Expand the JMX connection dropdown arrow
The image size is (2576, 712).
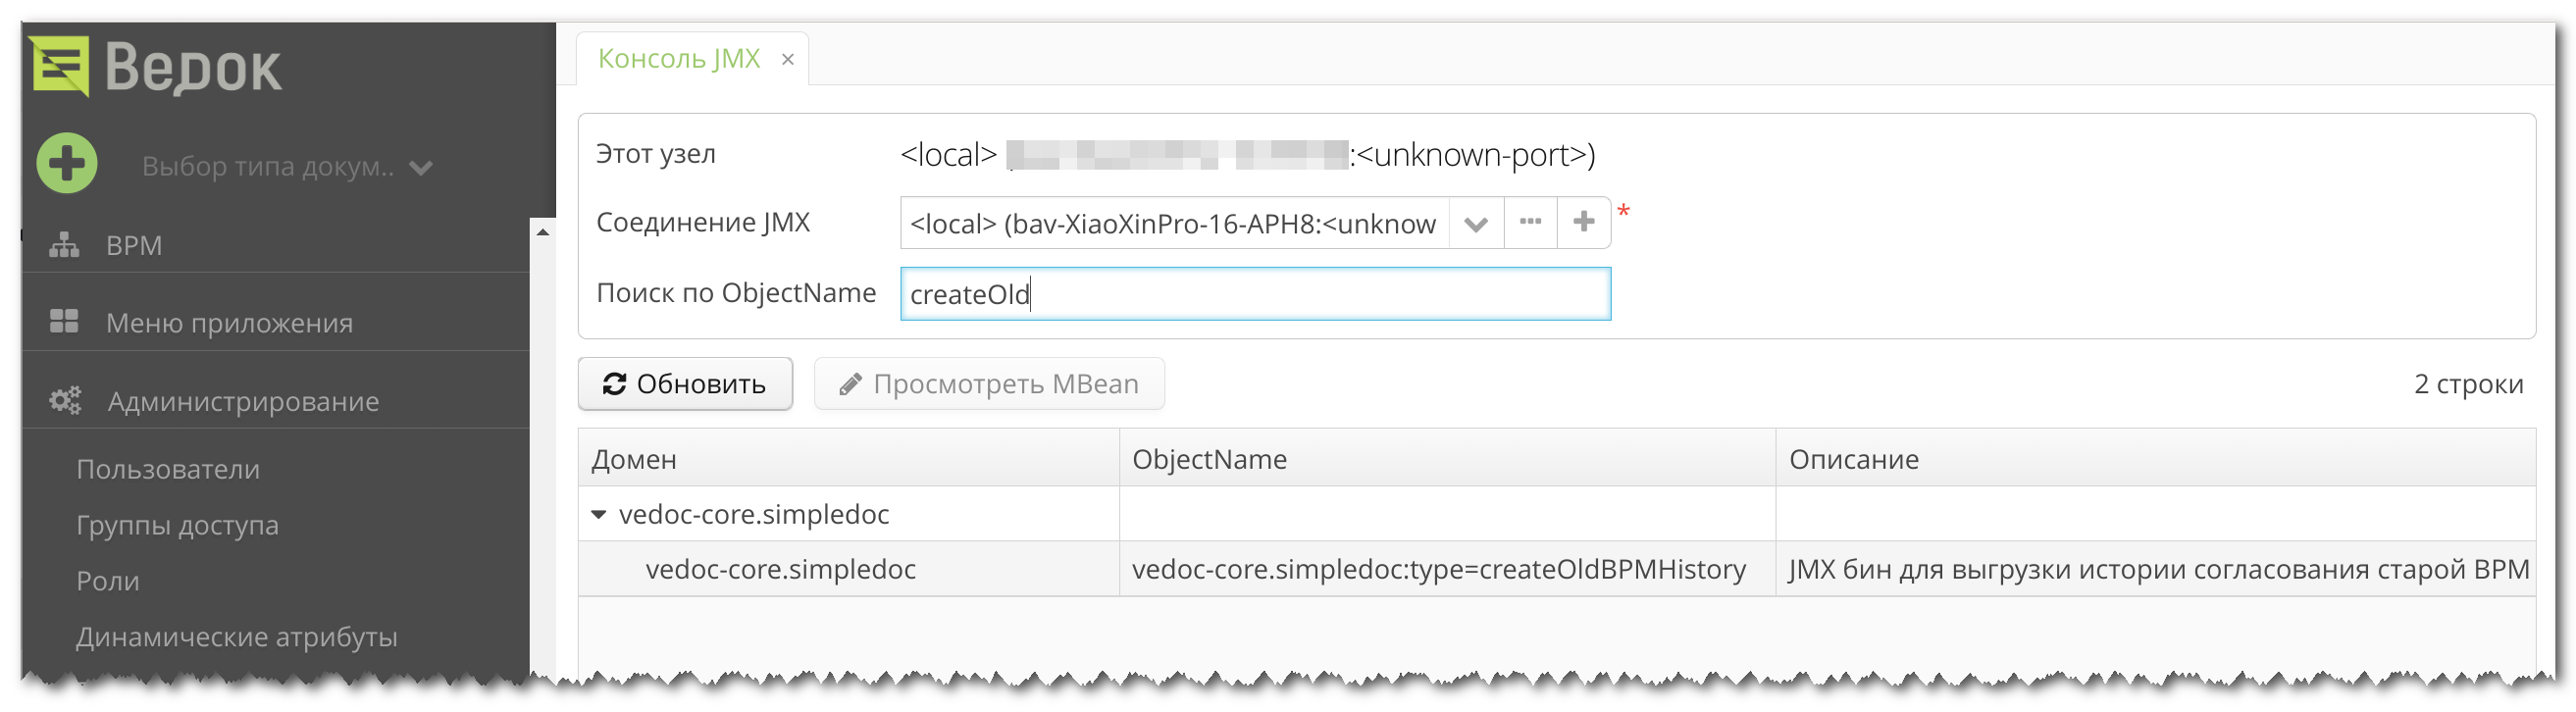pos(1476,223)
